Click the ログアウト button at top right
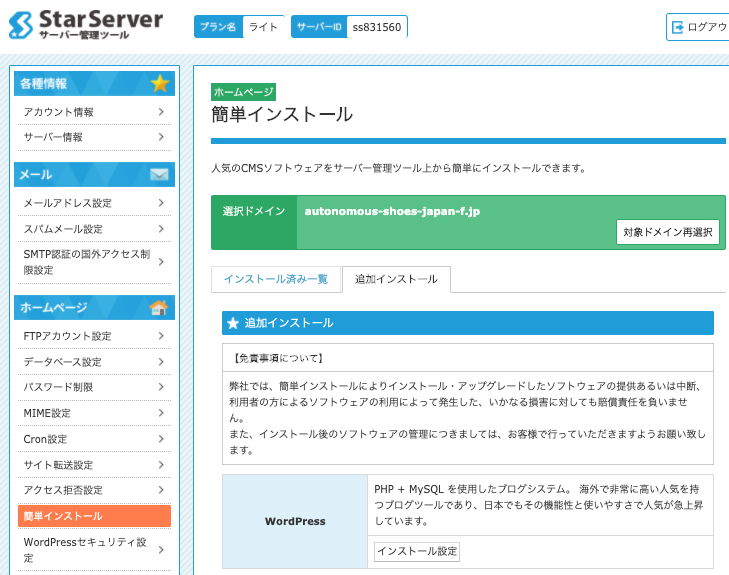Viewport: 729px width, 575px height. click(699, 27)
